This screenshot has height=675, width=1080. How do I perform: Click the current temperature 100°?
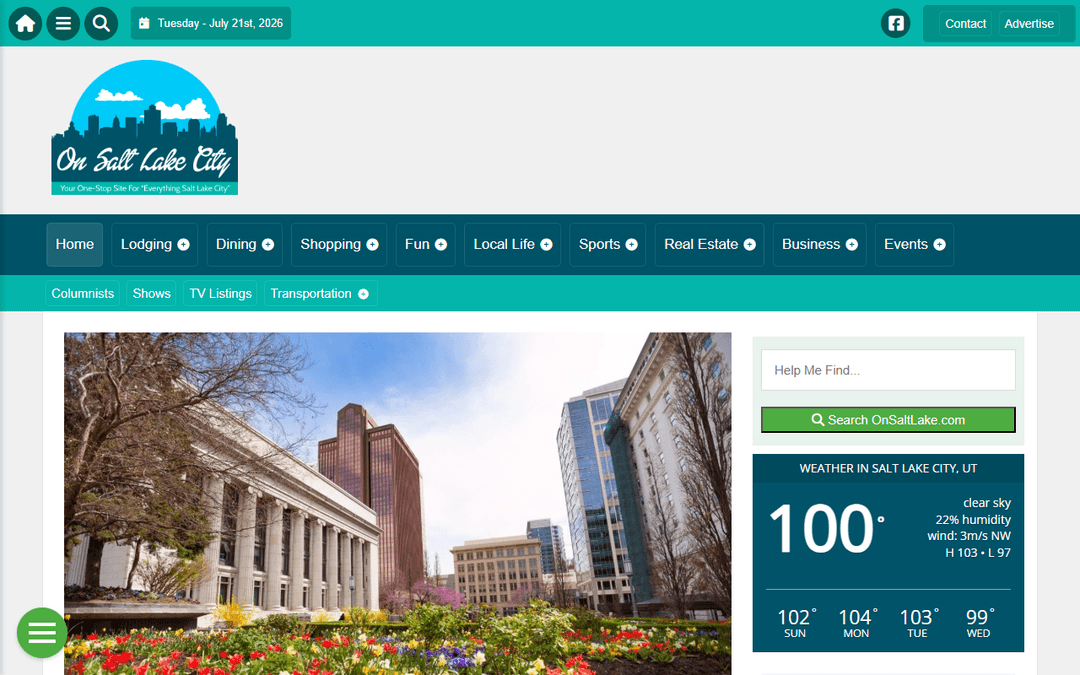(x=826, y=529)
